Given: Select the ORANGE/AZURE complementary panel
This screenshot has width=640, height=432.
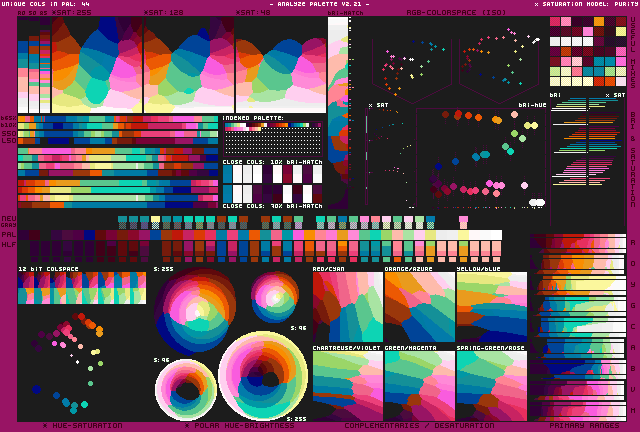Looking at the screenshot, I should [x=420, y=307].
